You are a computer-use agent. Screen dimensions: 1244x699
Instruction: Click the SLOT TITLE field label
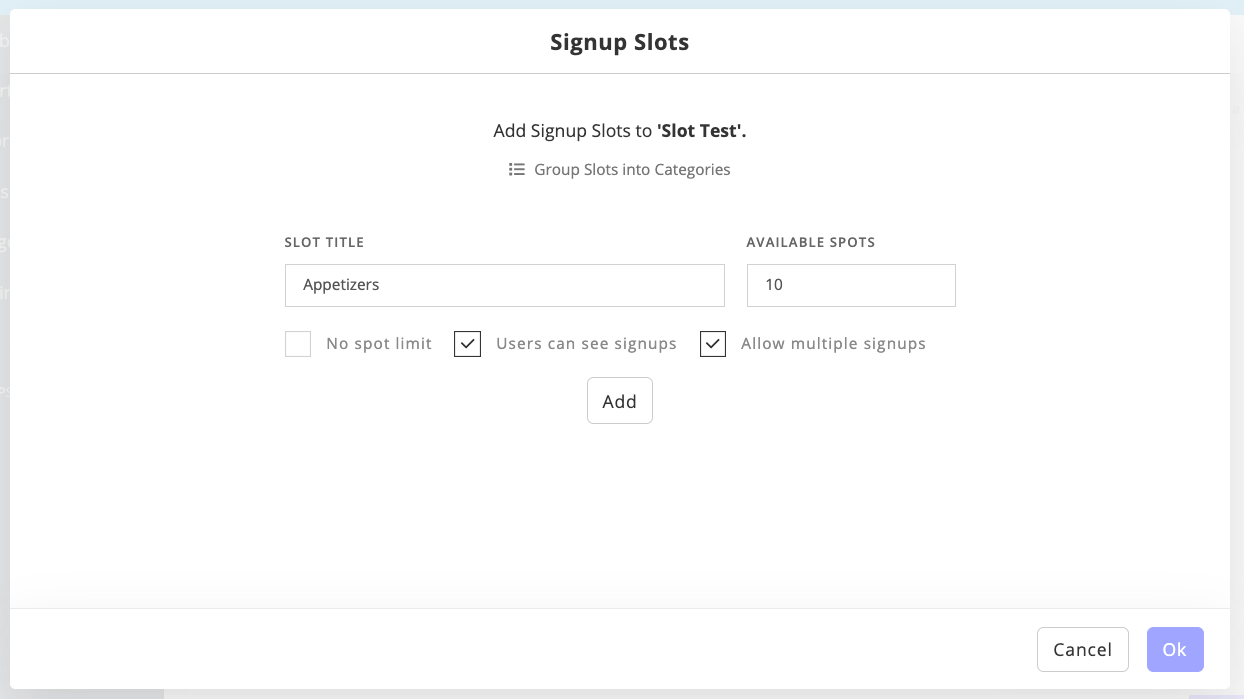coord(324,242)
